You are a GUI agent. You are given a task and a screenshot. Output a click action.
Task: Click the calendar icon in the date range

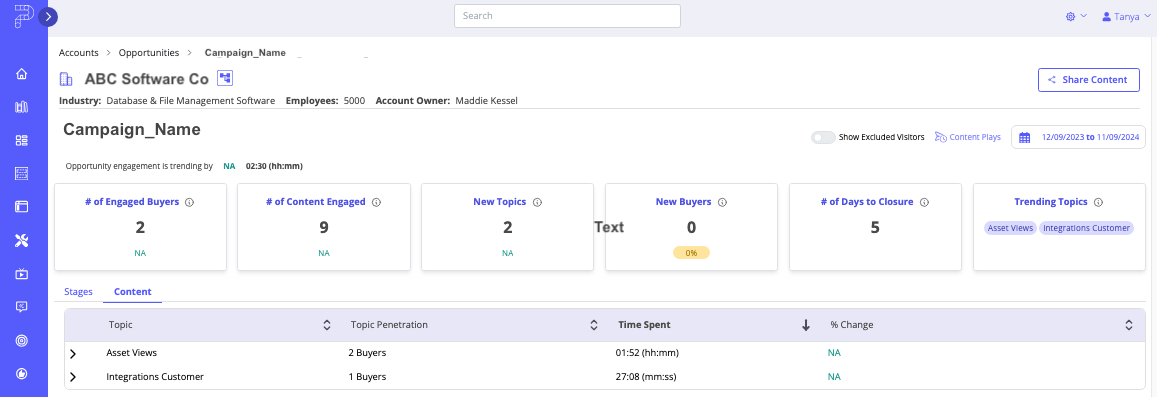(x=1024, y=137)
